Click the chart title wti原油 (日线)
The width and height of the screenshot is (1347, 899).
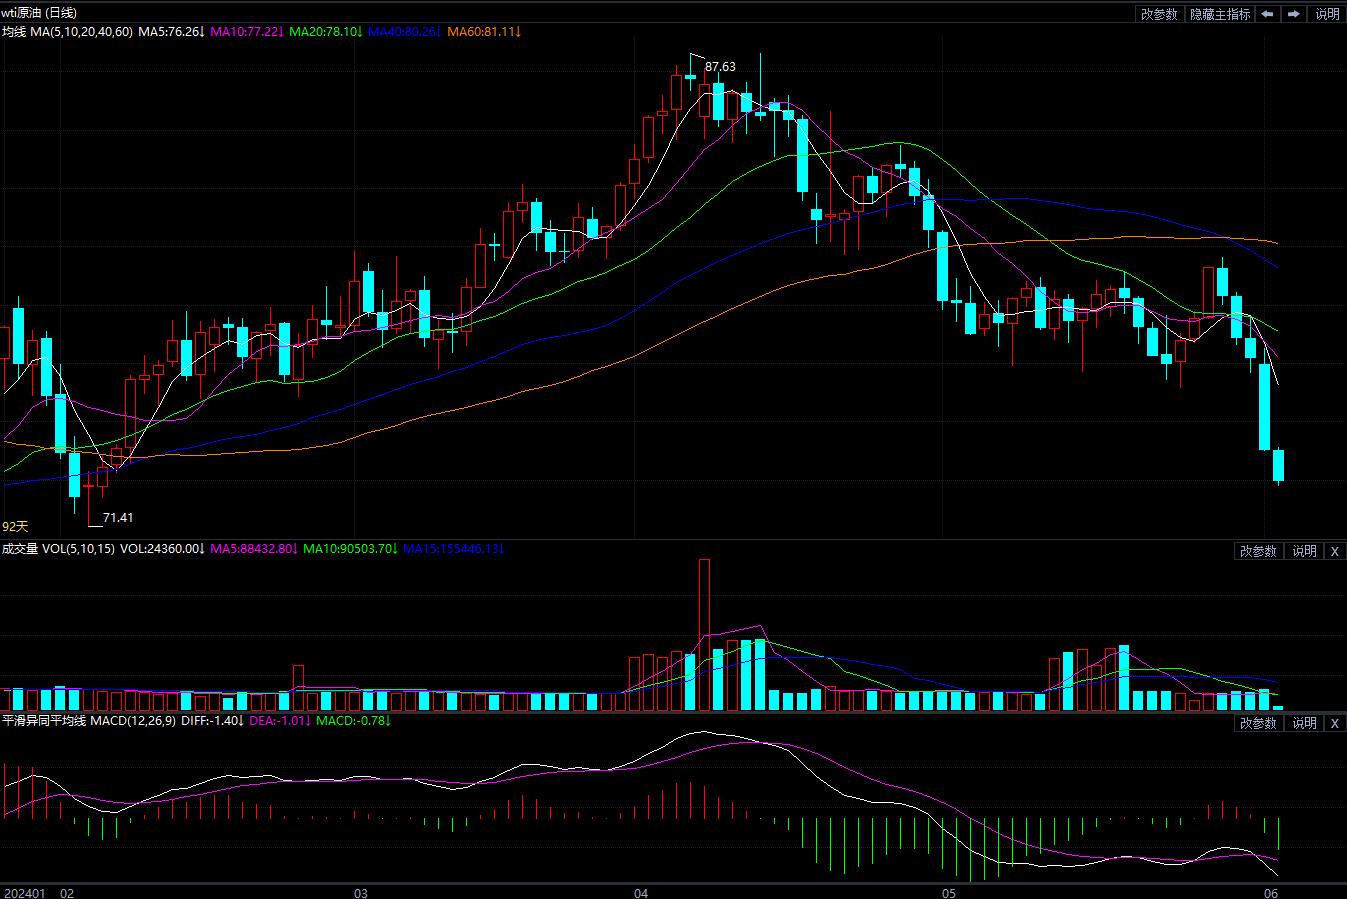click(x=39, y=13)
